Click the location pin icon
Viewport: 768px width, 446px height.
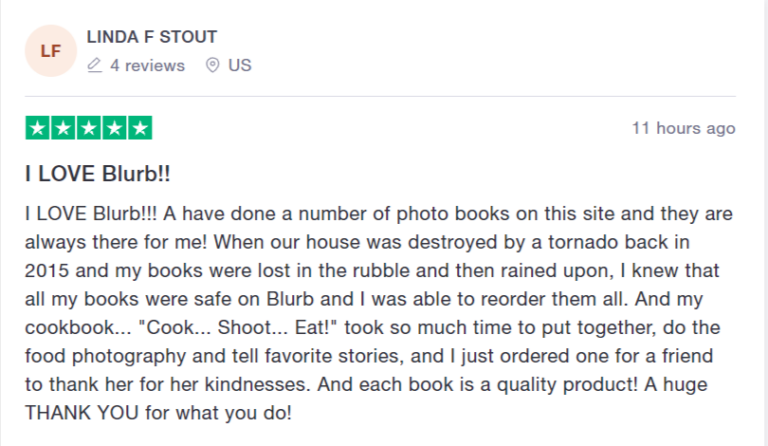212,65
